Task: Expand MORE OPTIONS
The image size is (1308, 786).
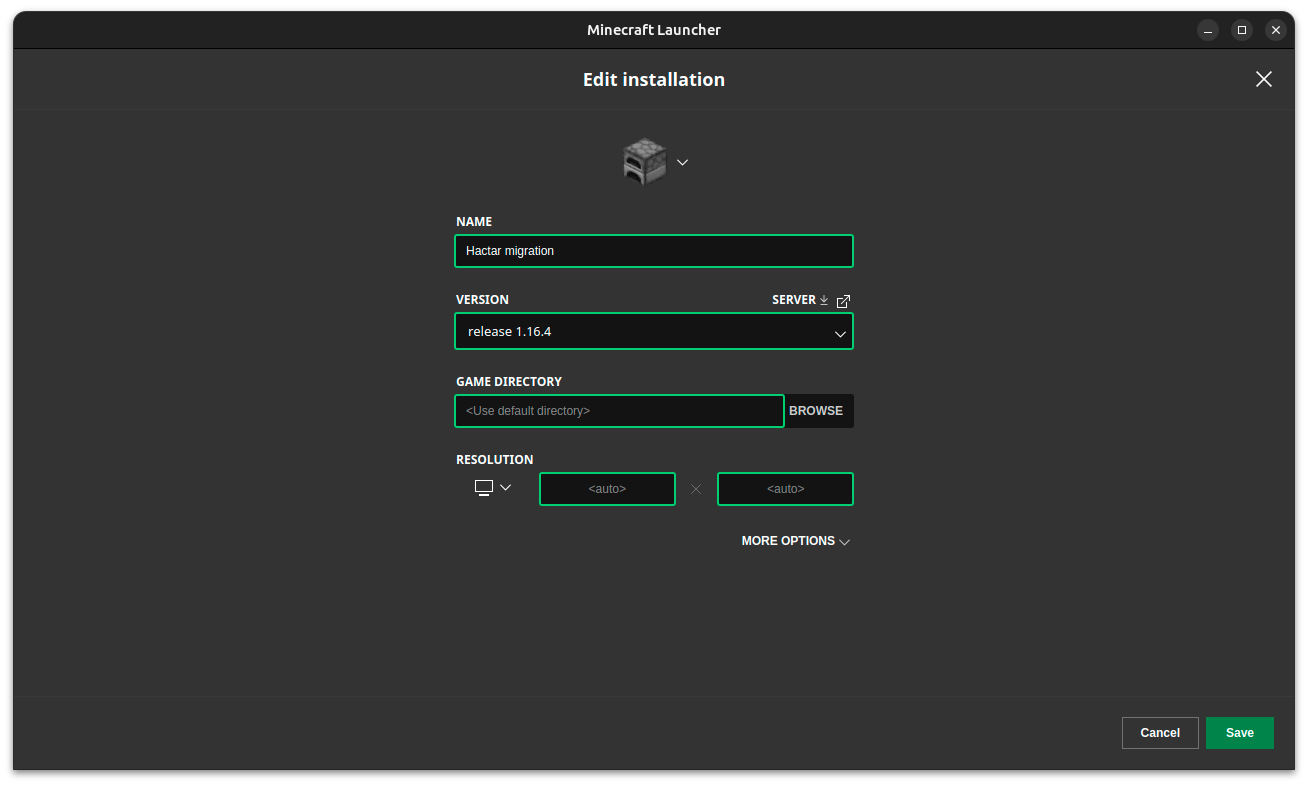Action: pyautogui.click(x=796, y=541)
